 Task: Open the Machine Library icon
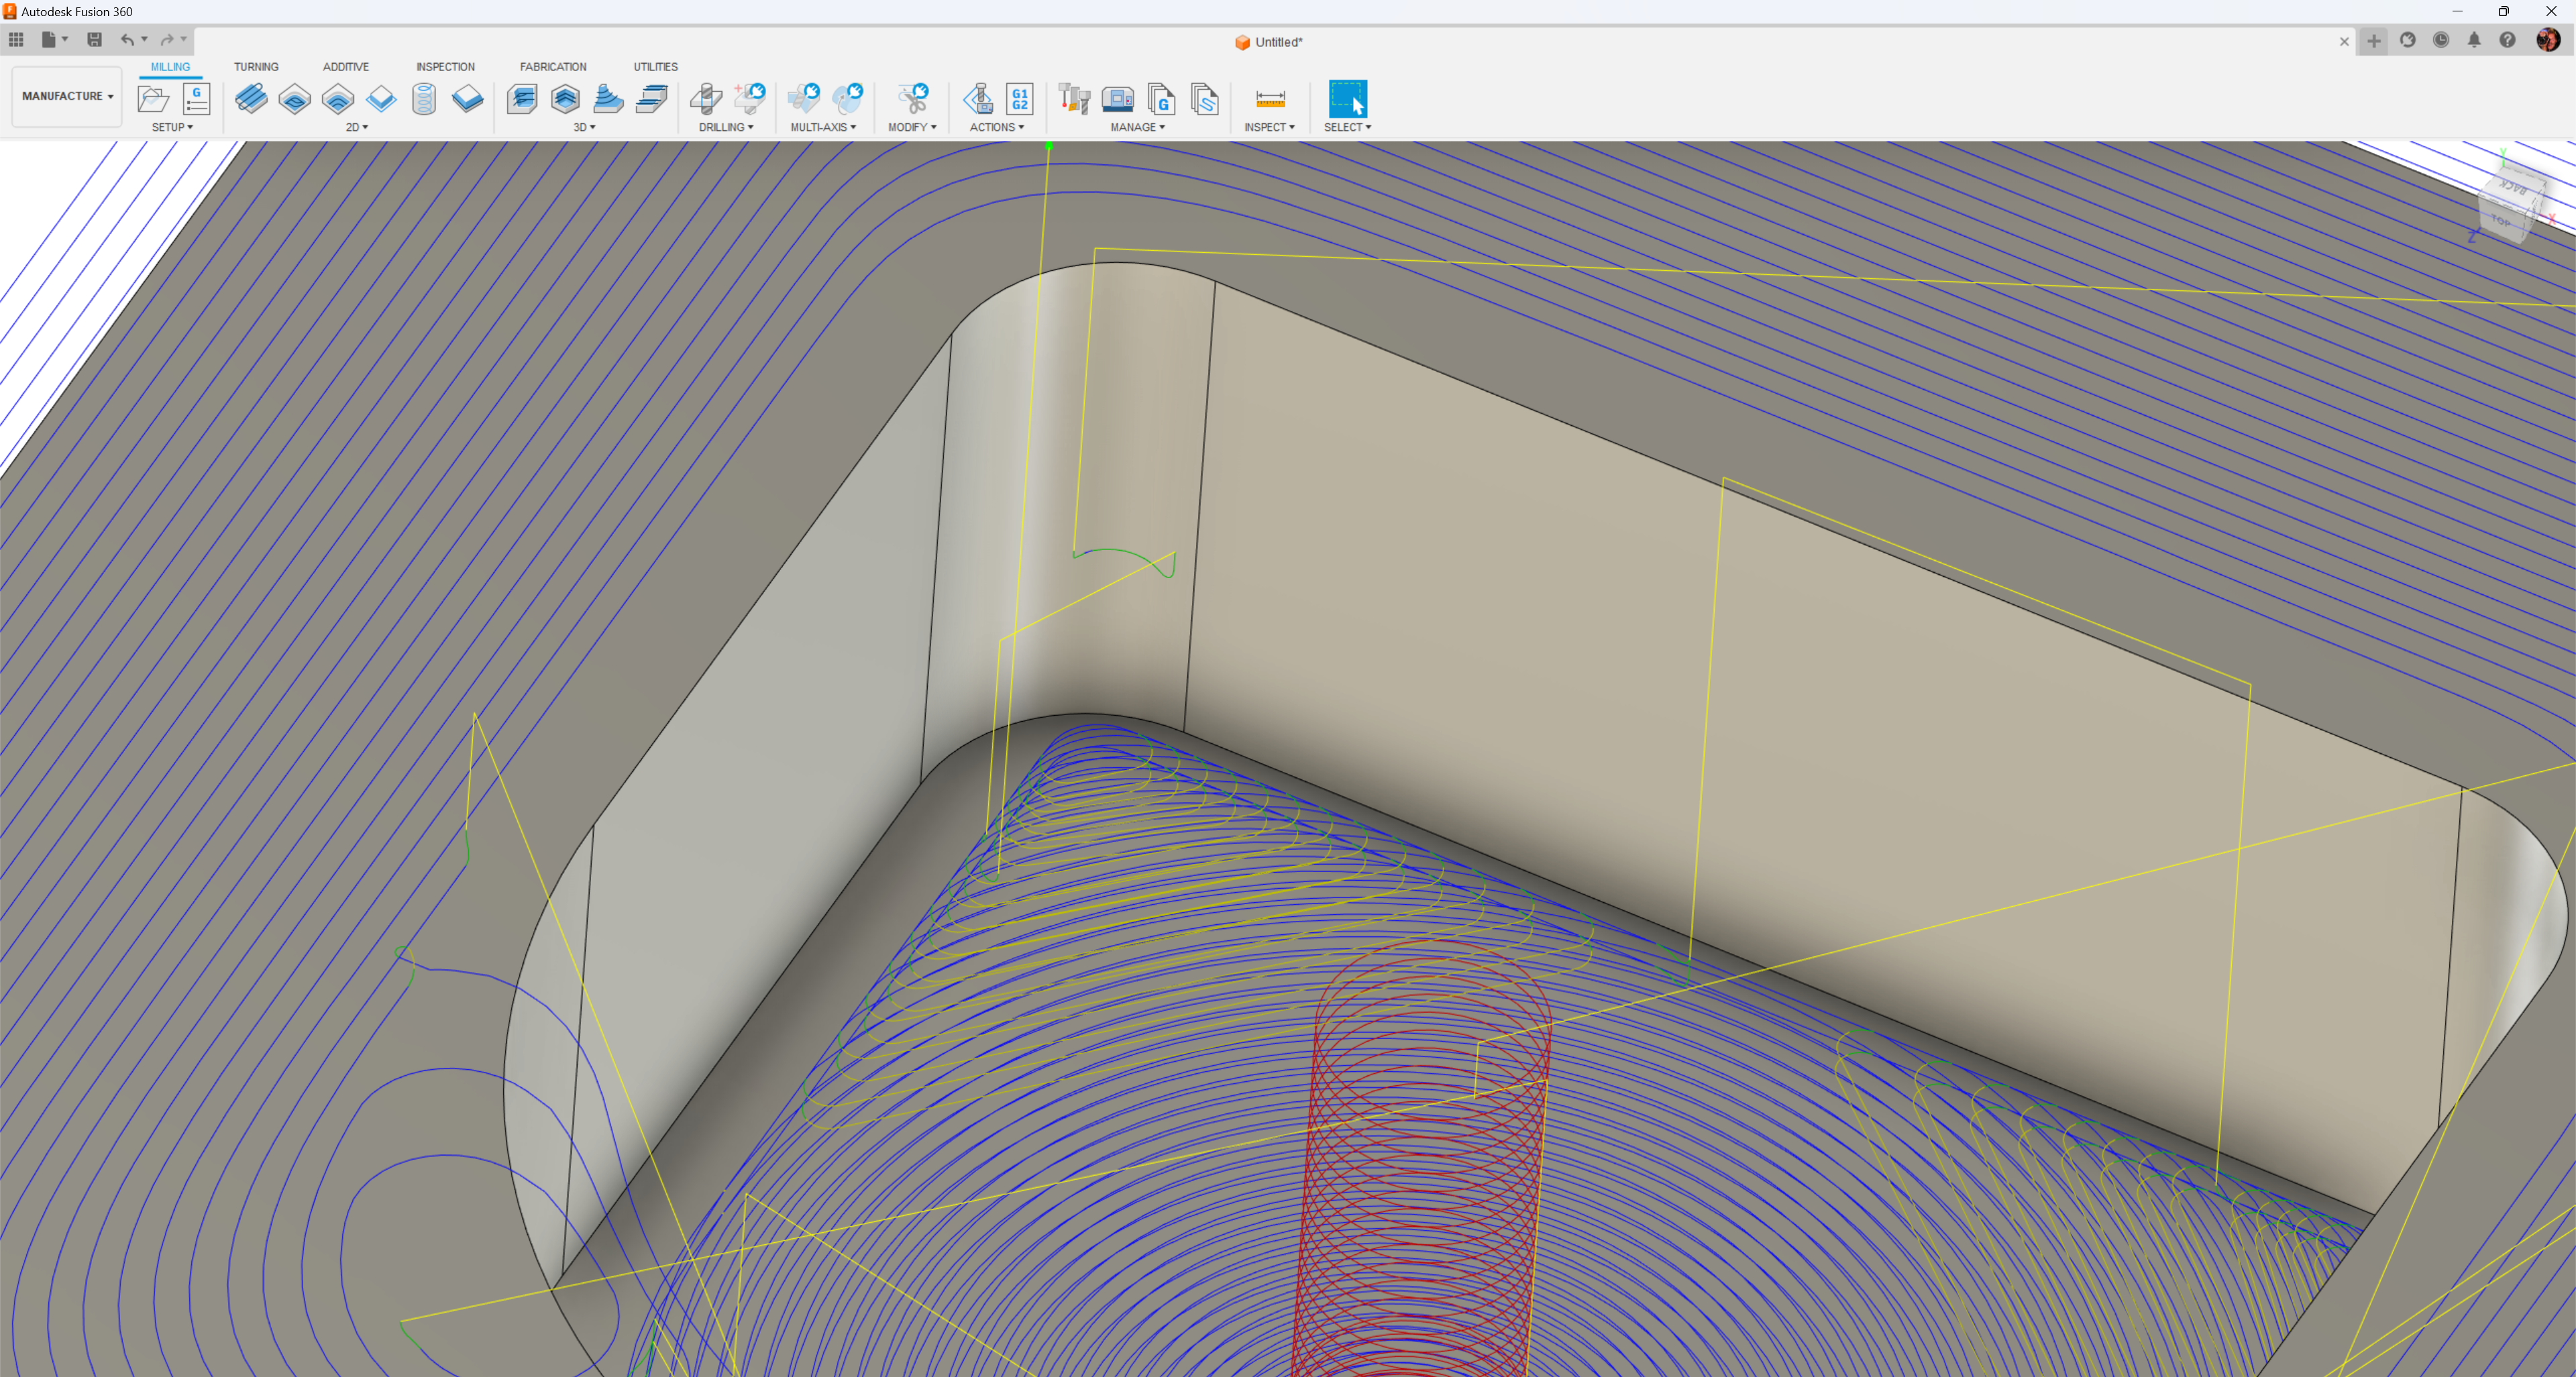(x=1117, y=99)
